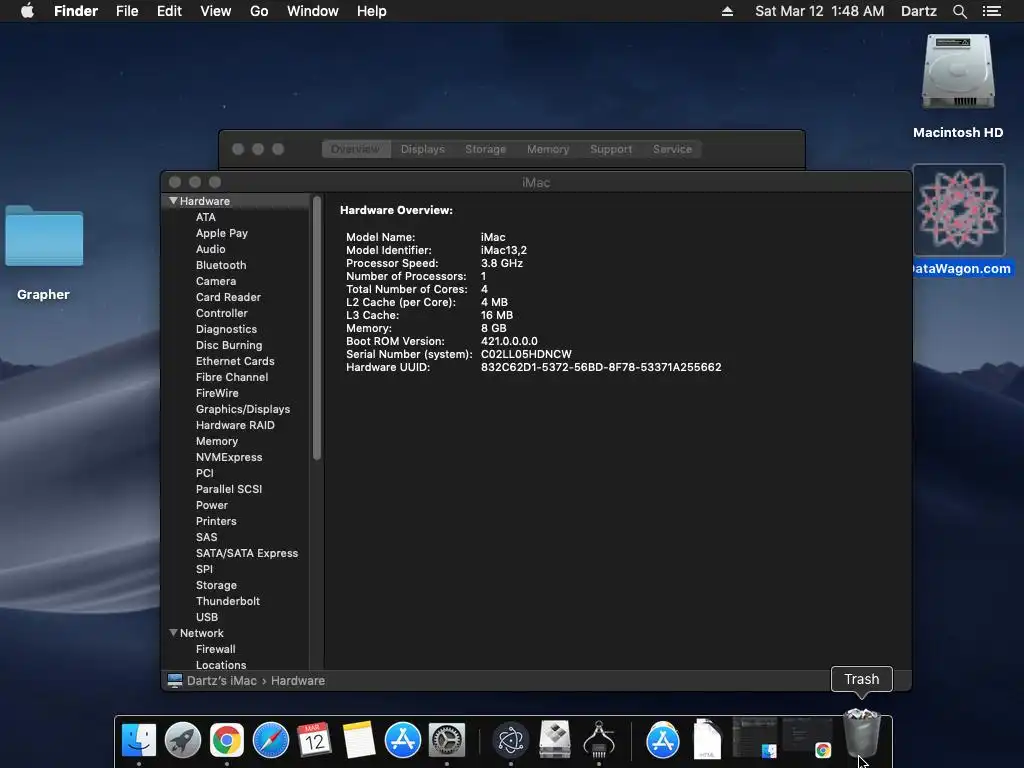The image size is (1024, 768).
Task: Switch to Overview tab in About window
Action: coord(356,149)
